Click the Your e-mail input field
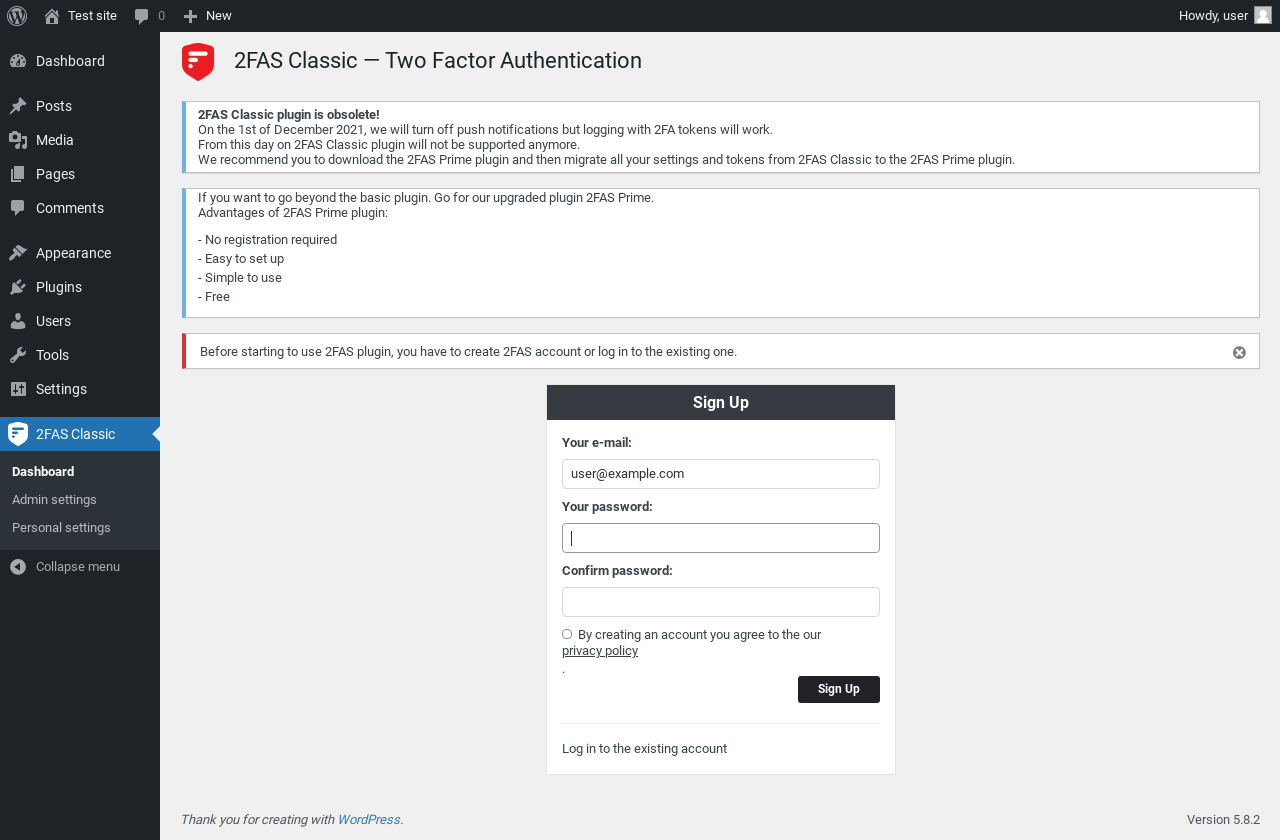This screenshot has width=1280, height=840. pos(721,474)
